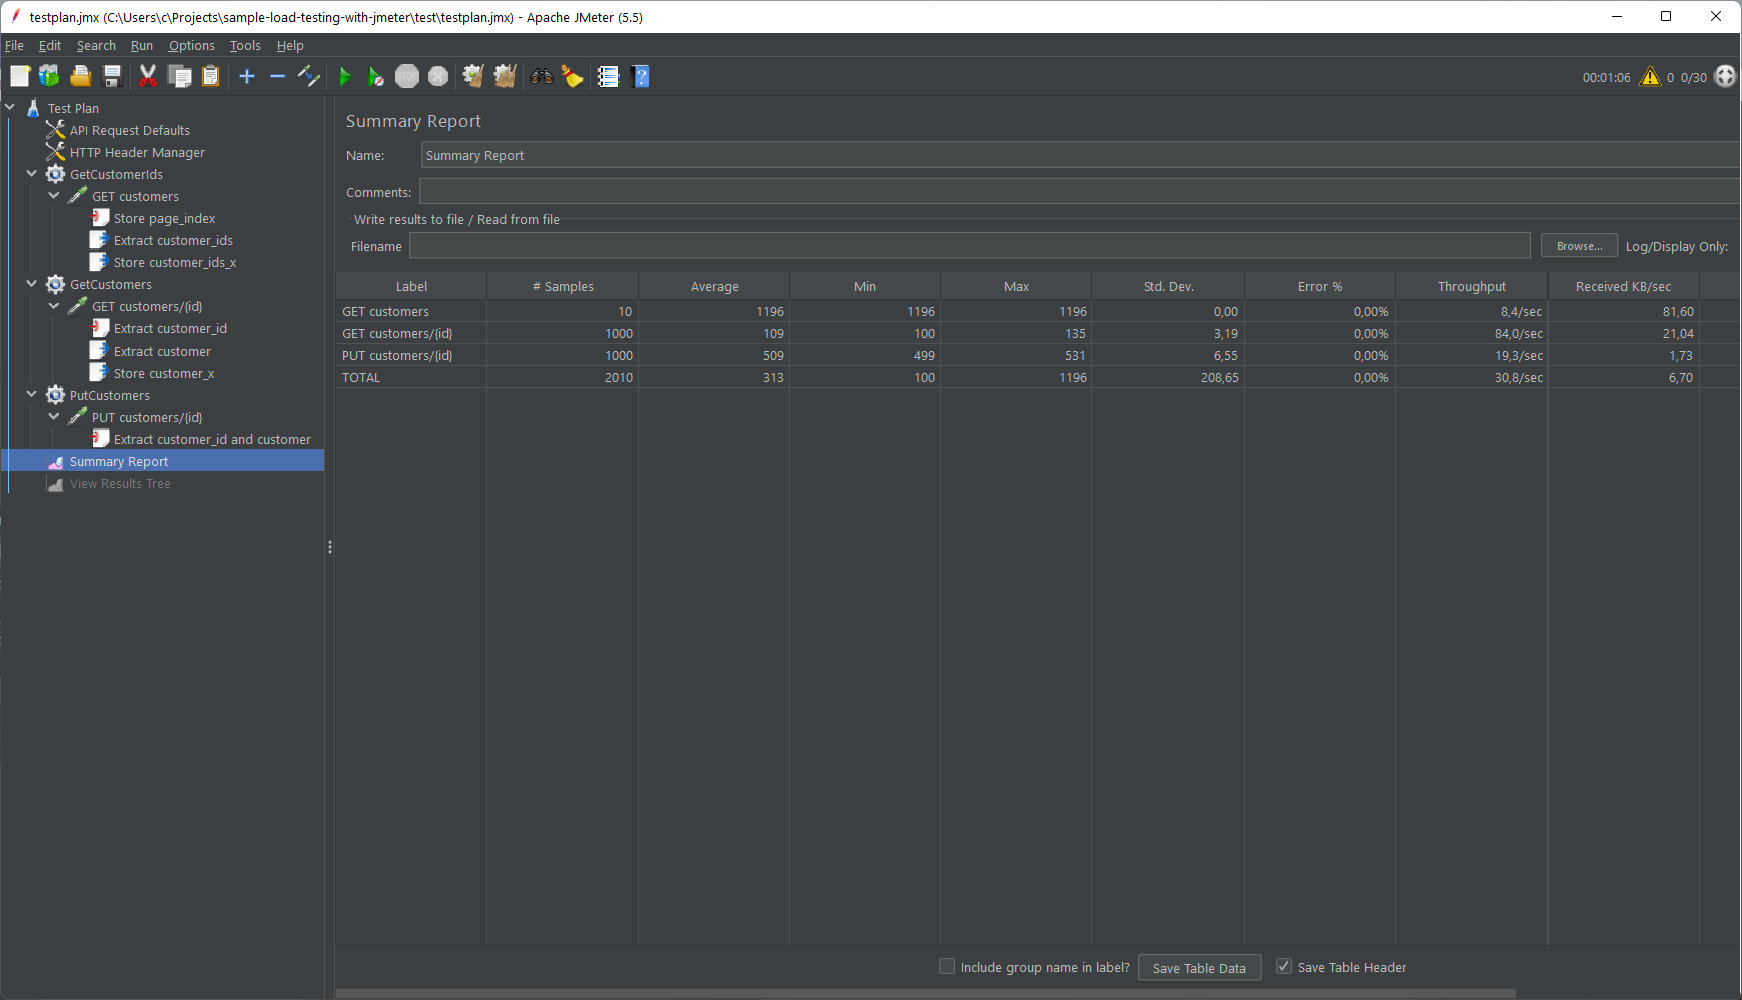Image resolution: width=1742 pixels, height=1000 pixels.
Task: Open the Help menu
Action: point(290,45)
